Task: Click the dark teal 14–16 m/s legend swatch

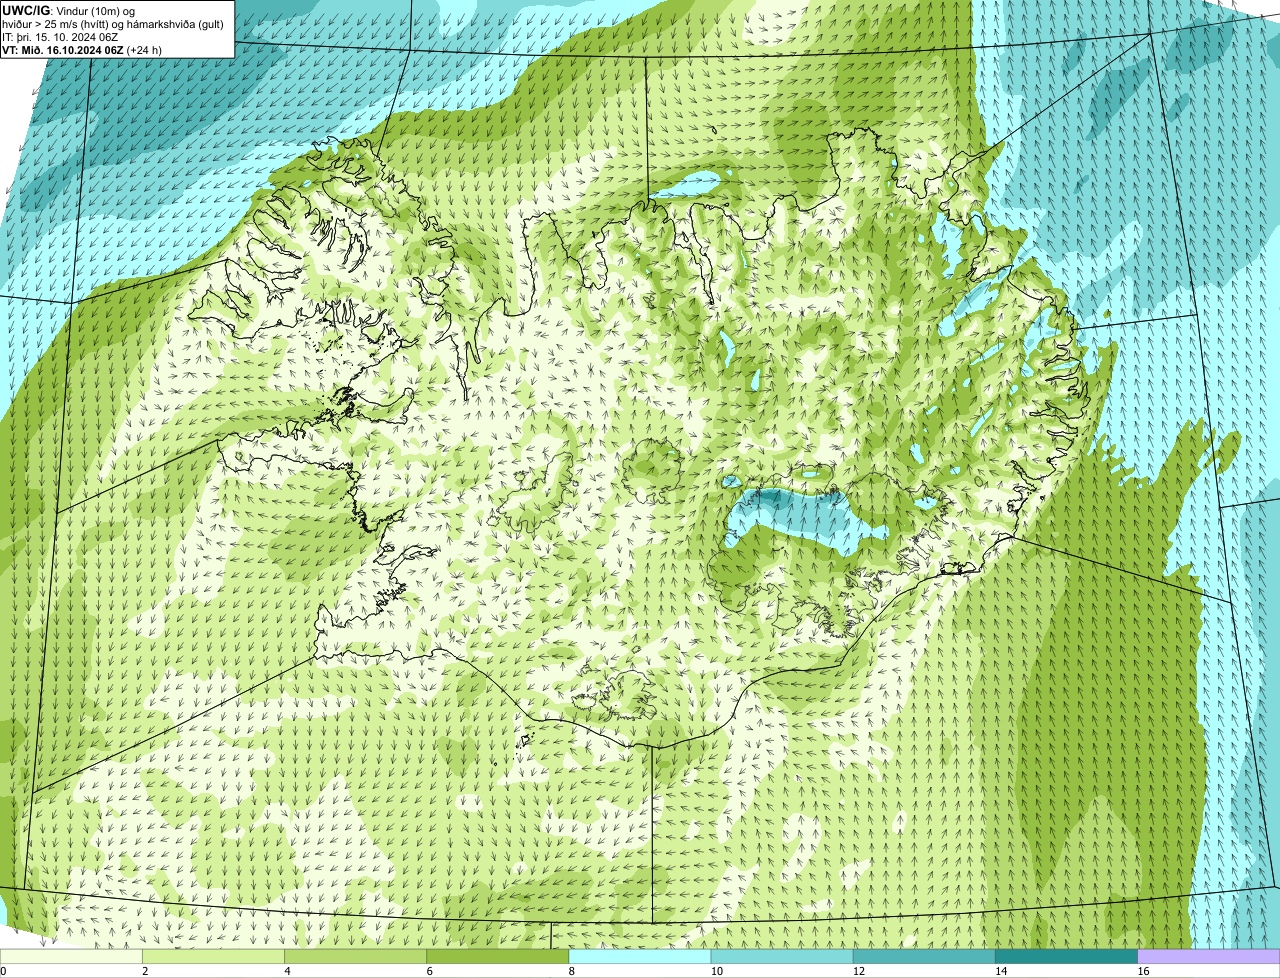Action: point(1067,956)
